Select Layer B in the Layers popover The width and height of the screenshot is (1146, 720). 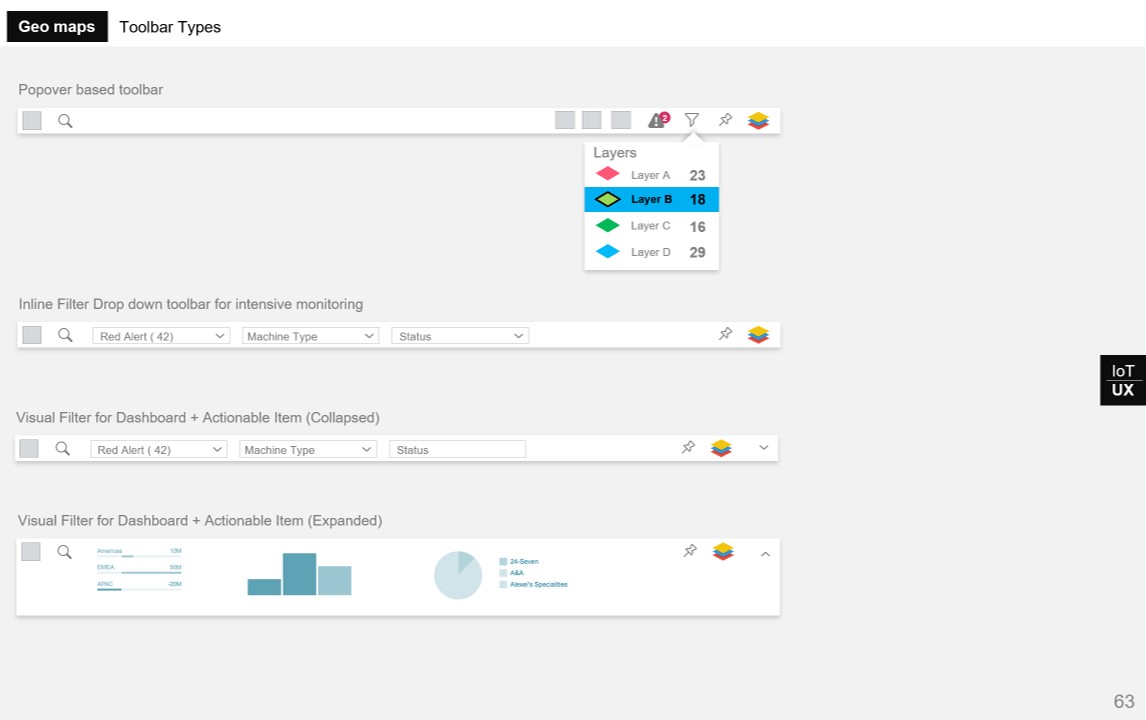[x=651, y=200]
